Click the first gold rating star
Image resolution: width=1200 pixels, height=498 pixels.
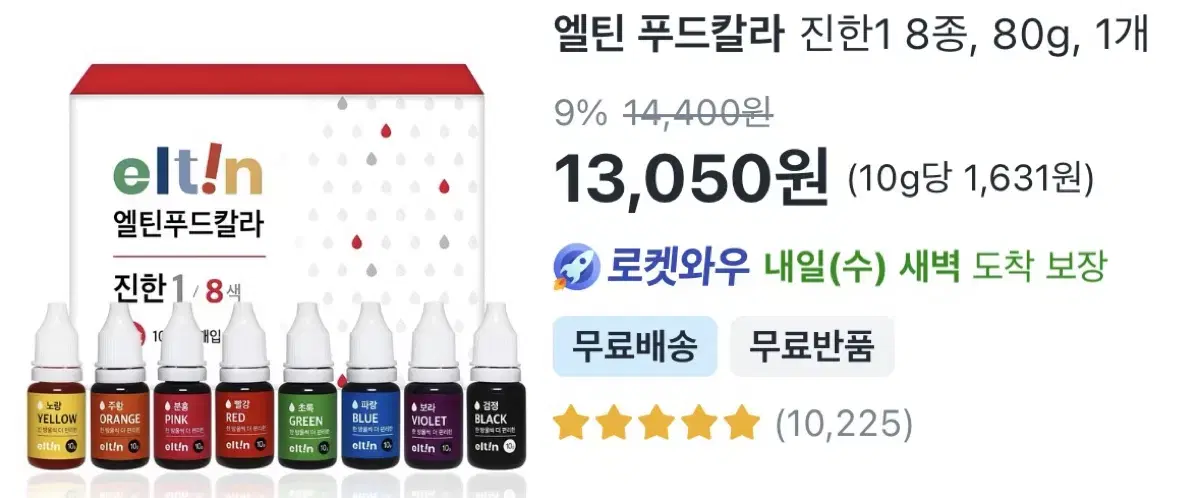pyautogui.click(x=570, y=423)
